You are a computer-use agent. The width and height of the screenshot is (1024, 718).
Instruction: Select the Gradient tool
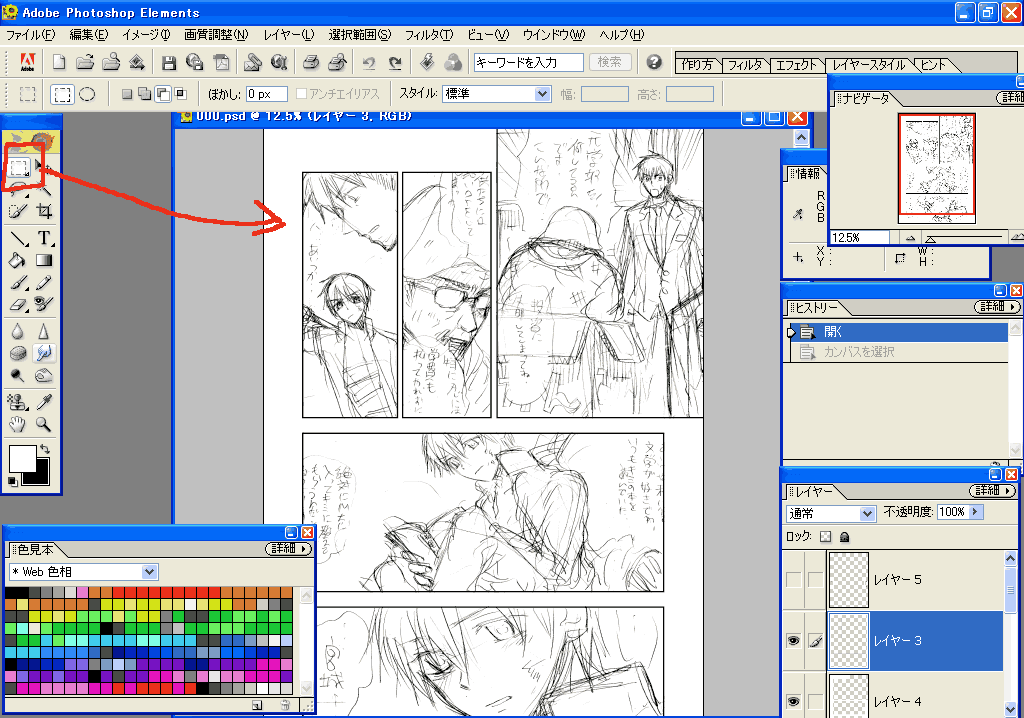(x=44, y=260)
